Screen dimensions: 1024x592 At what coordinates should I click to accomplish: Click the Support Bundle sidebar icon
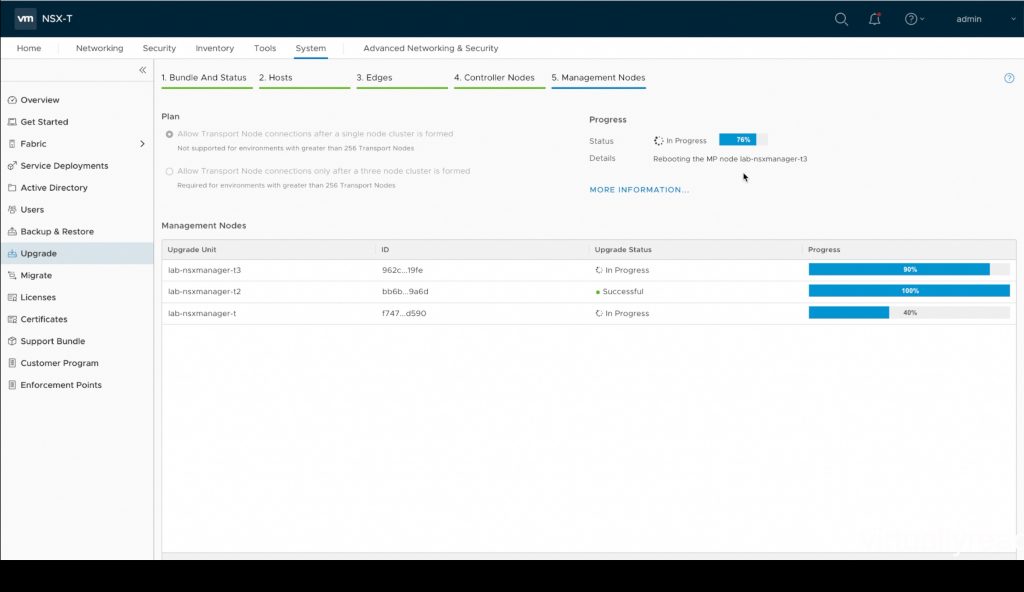(12, 341)
